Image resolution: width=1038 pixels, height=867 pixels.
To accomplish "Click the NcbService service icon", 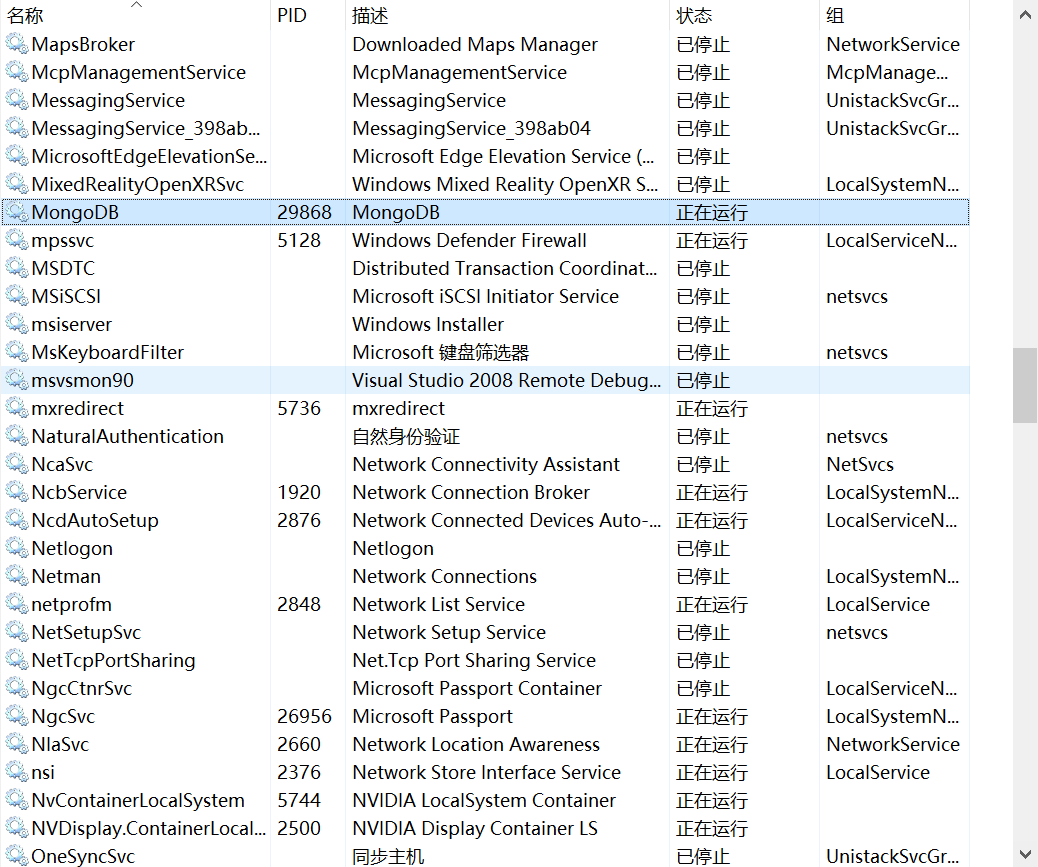I will [x=17, y=492].
